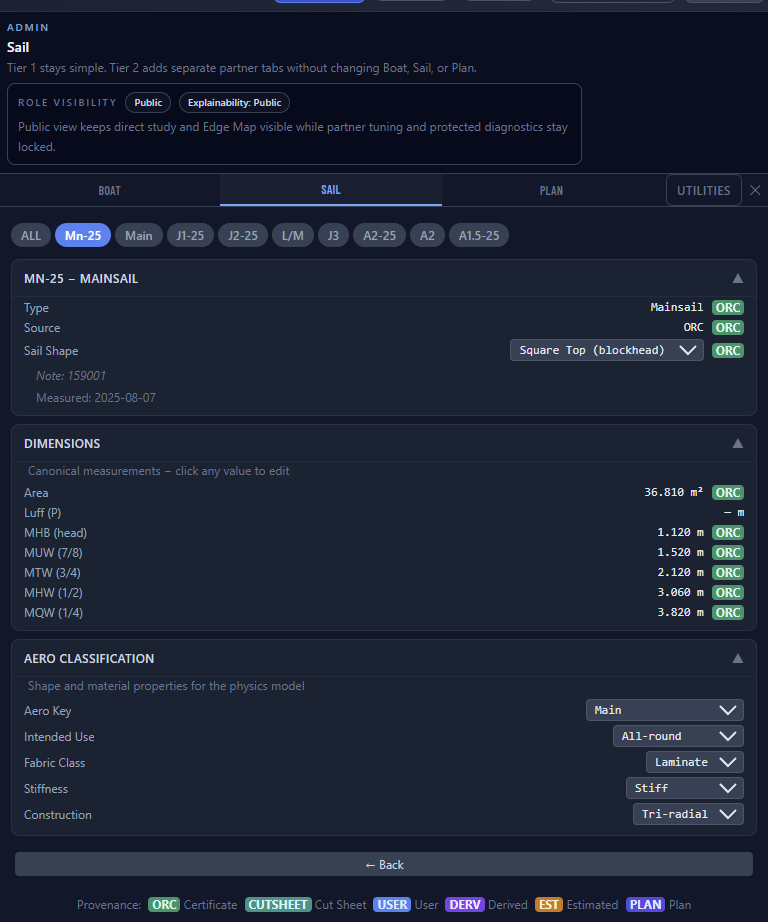Open the Stiffness dropdown

684,788
